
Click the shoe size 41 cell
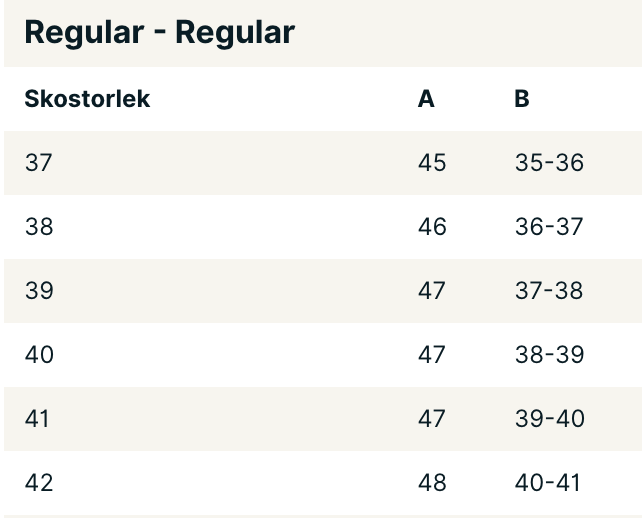pyautogui.click(x=37, y=419)
